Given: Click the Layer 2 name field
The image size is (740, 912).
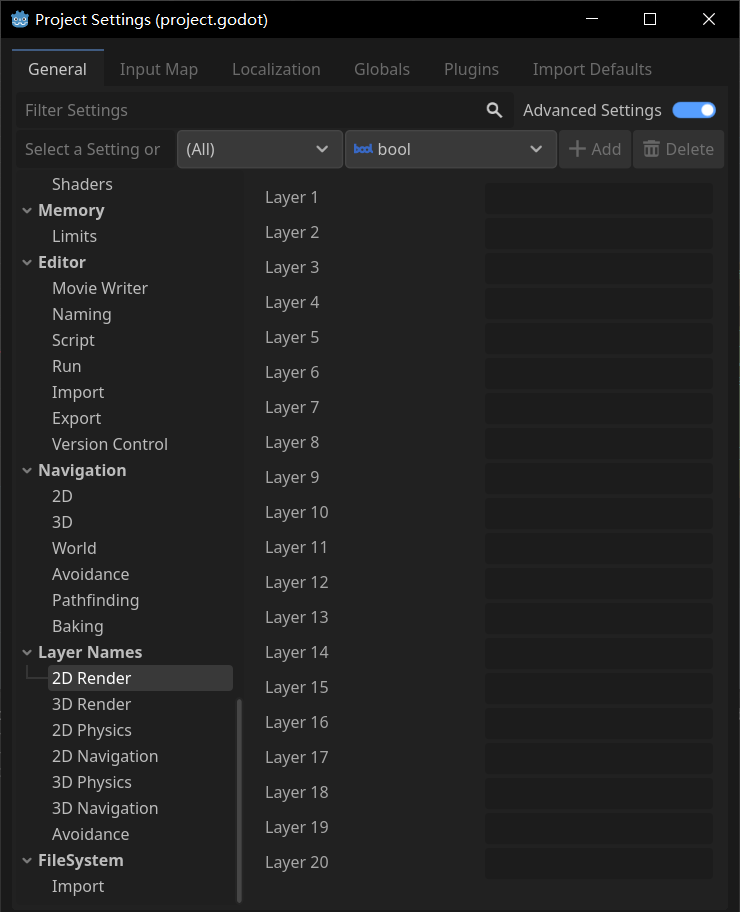Looking at the screenshot, I should (x=599, y=233).
